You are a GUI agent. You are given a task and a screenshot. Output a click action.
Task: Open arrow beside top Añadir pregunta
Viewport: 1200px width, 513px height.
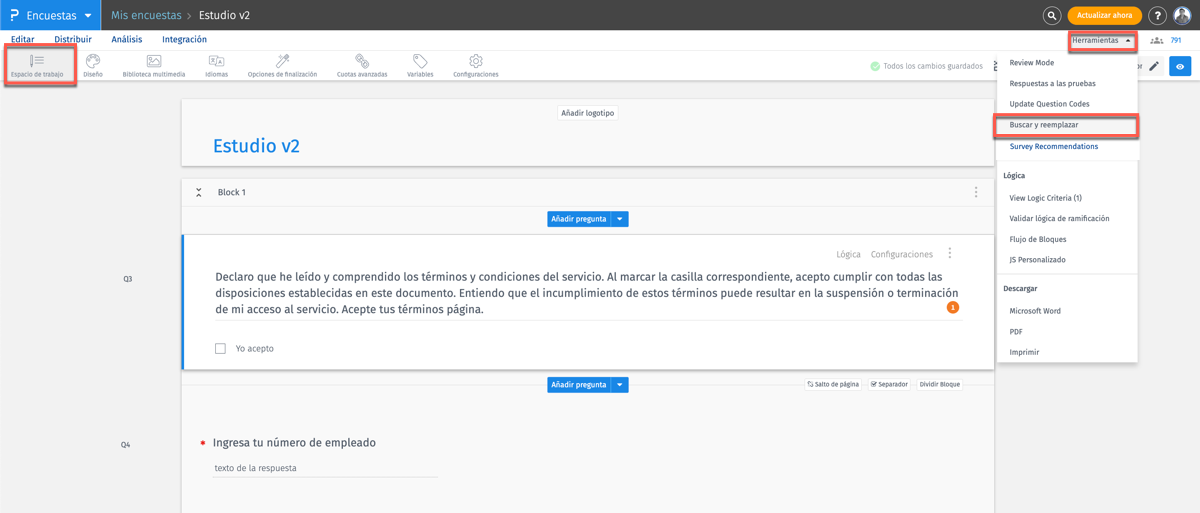[620, 219]
